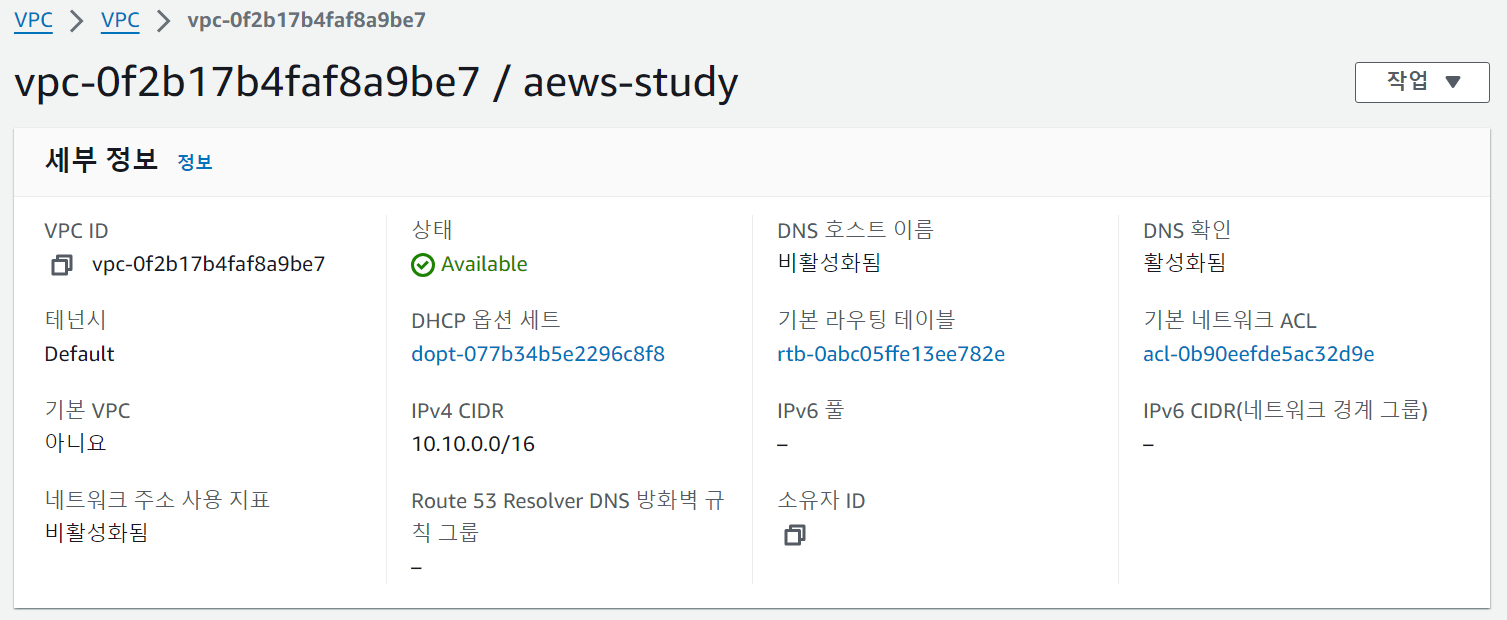Click the 기본 네트워크 ACL label
The image size is (1507, 620).
pos(1230,320)
